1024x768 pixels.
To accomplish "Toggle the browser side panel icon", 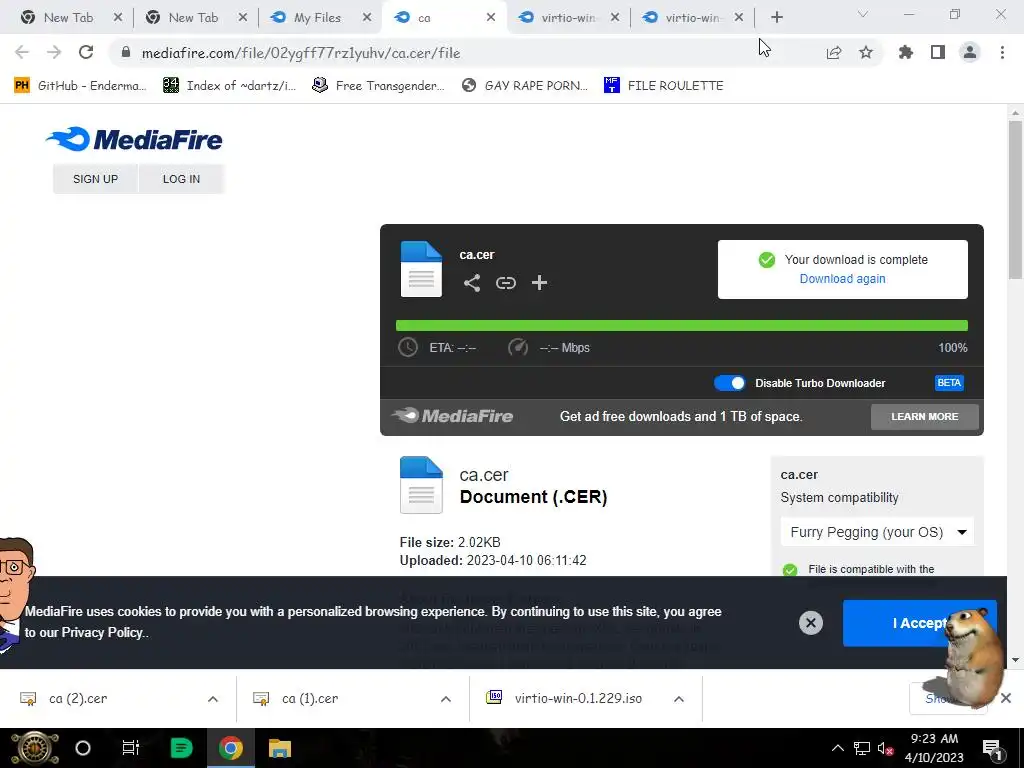I will coord(938,52).
